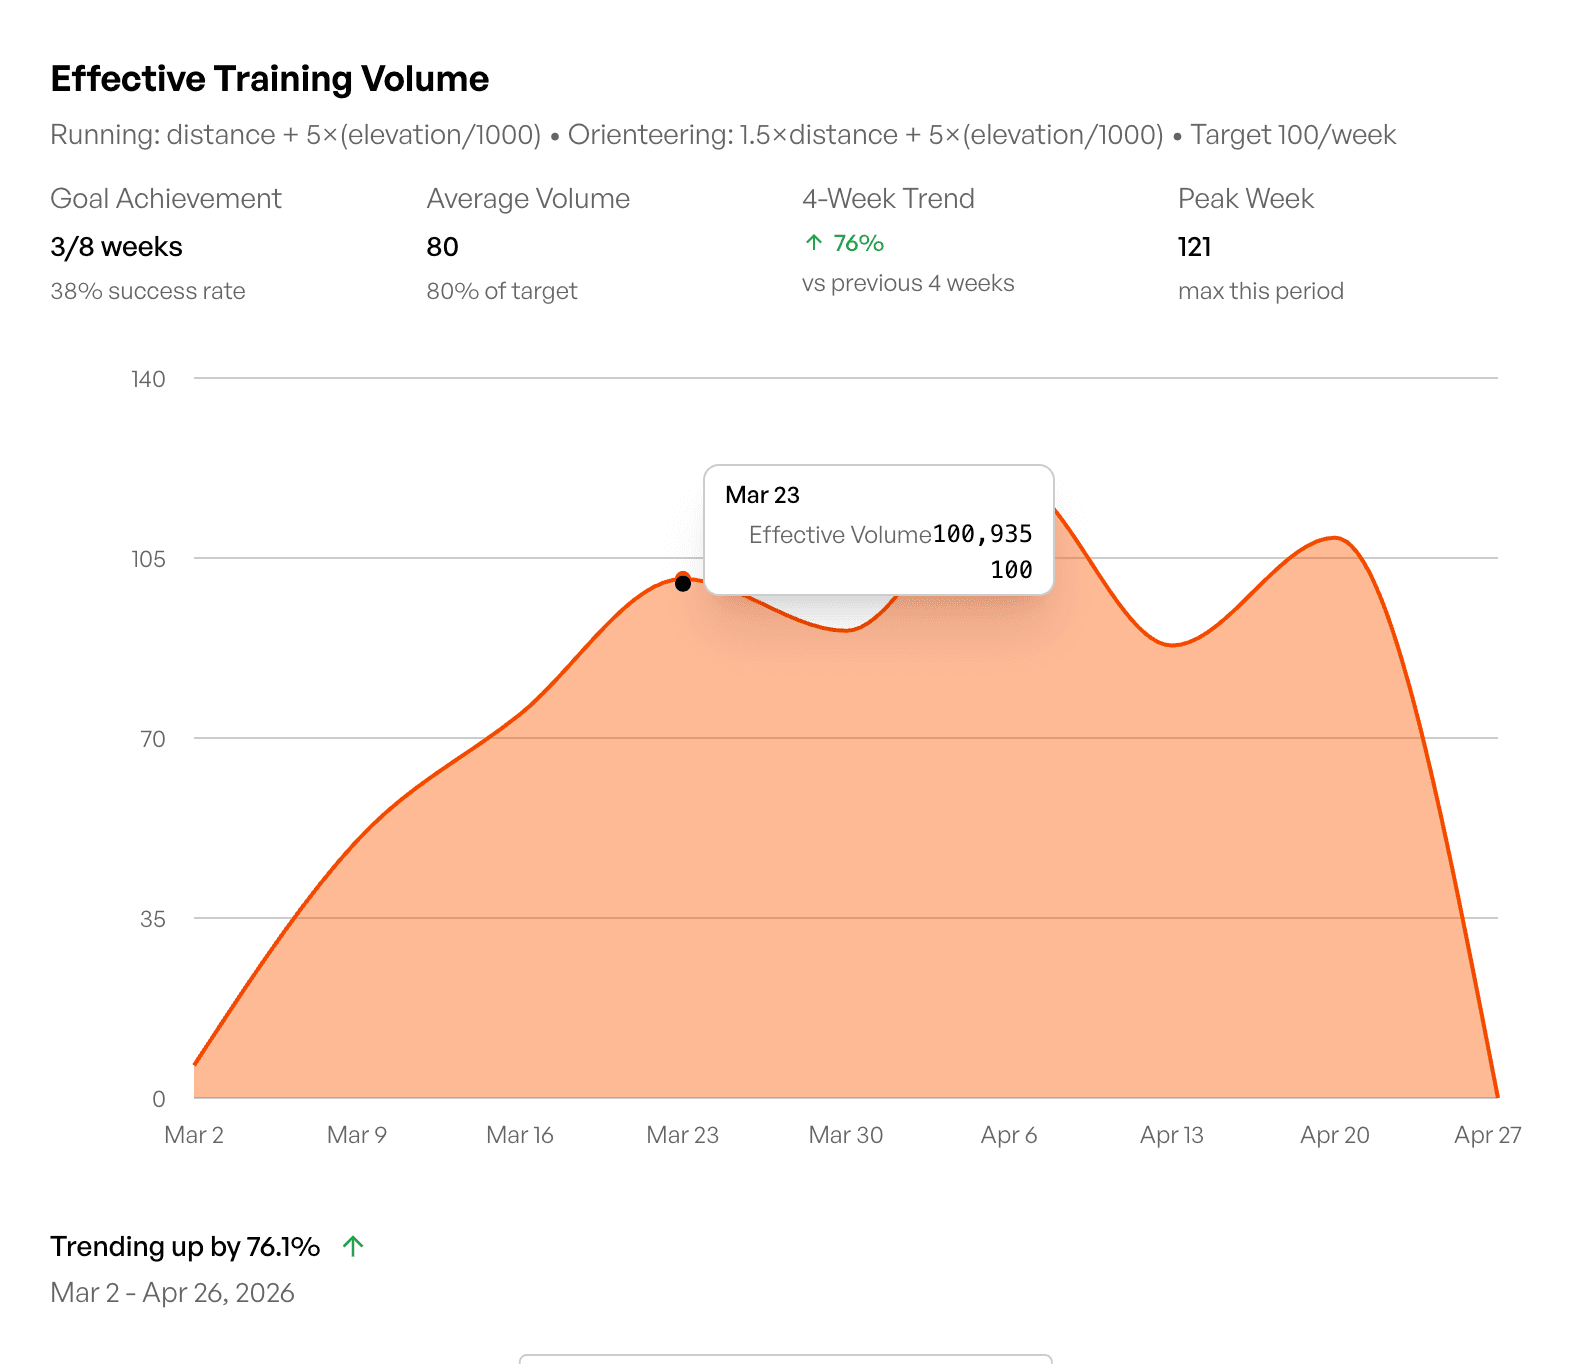Click the Apr 13 x-axis label
This screenshot has width=1586, height=1364.
point(1172,1135)
